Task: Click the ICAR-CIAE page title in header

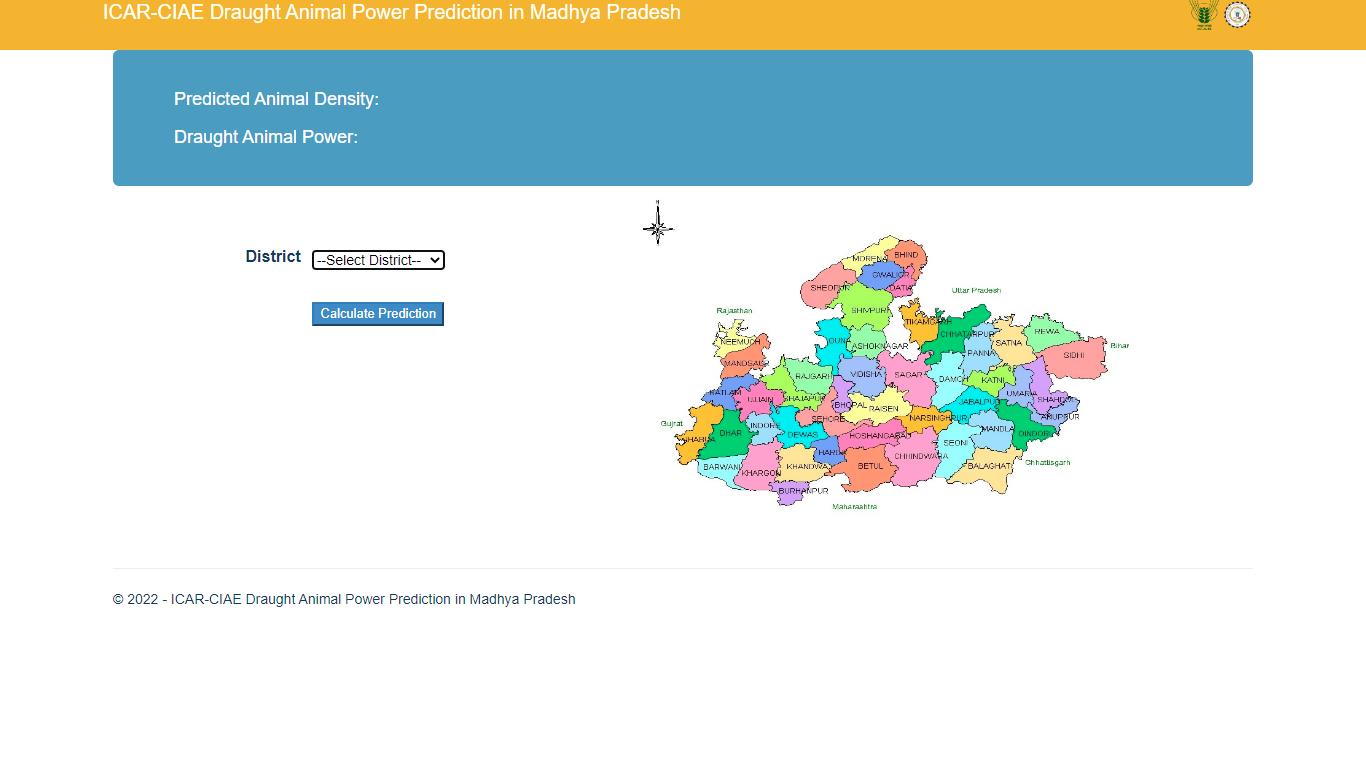Action: 391,13
